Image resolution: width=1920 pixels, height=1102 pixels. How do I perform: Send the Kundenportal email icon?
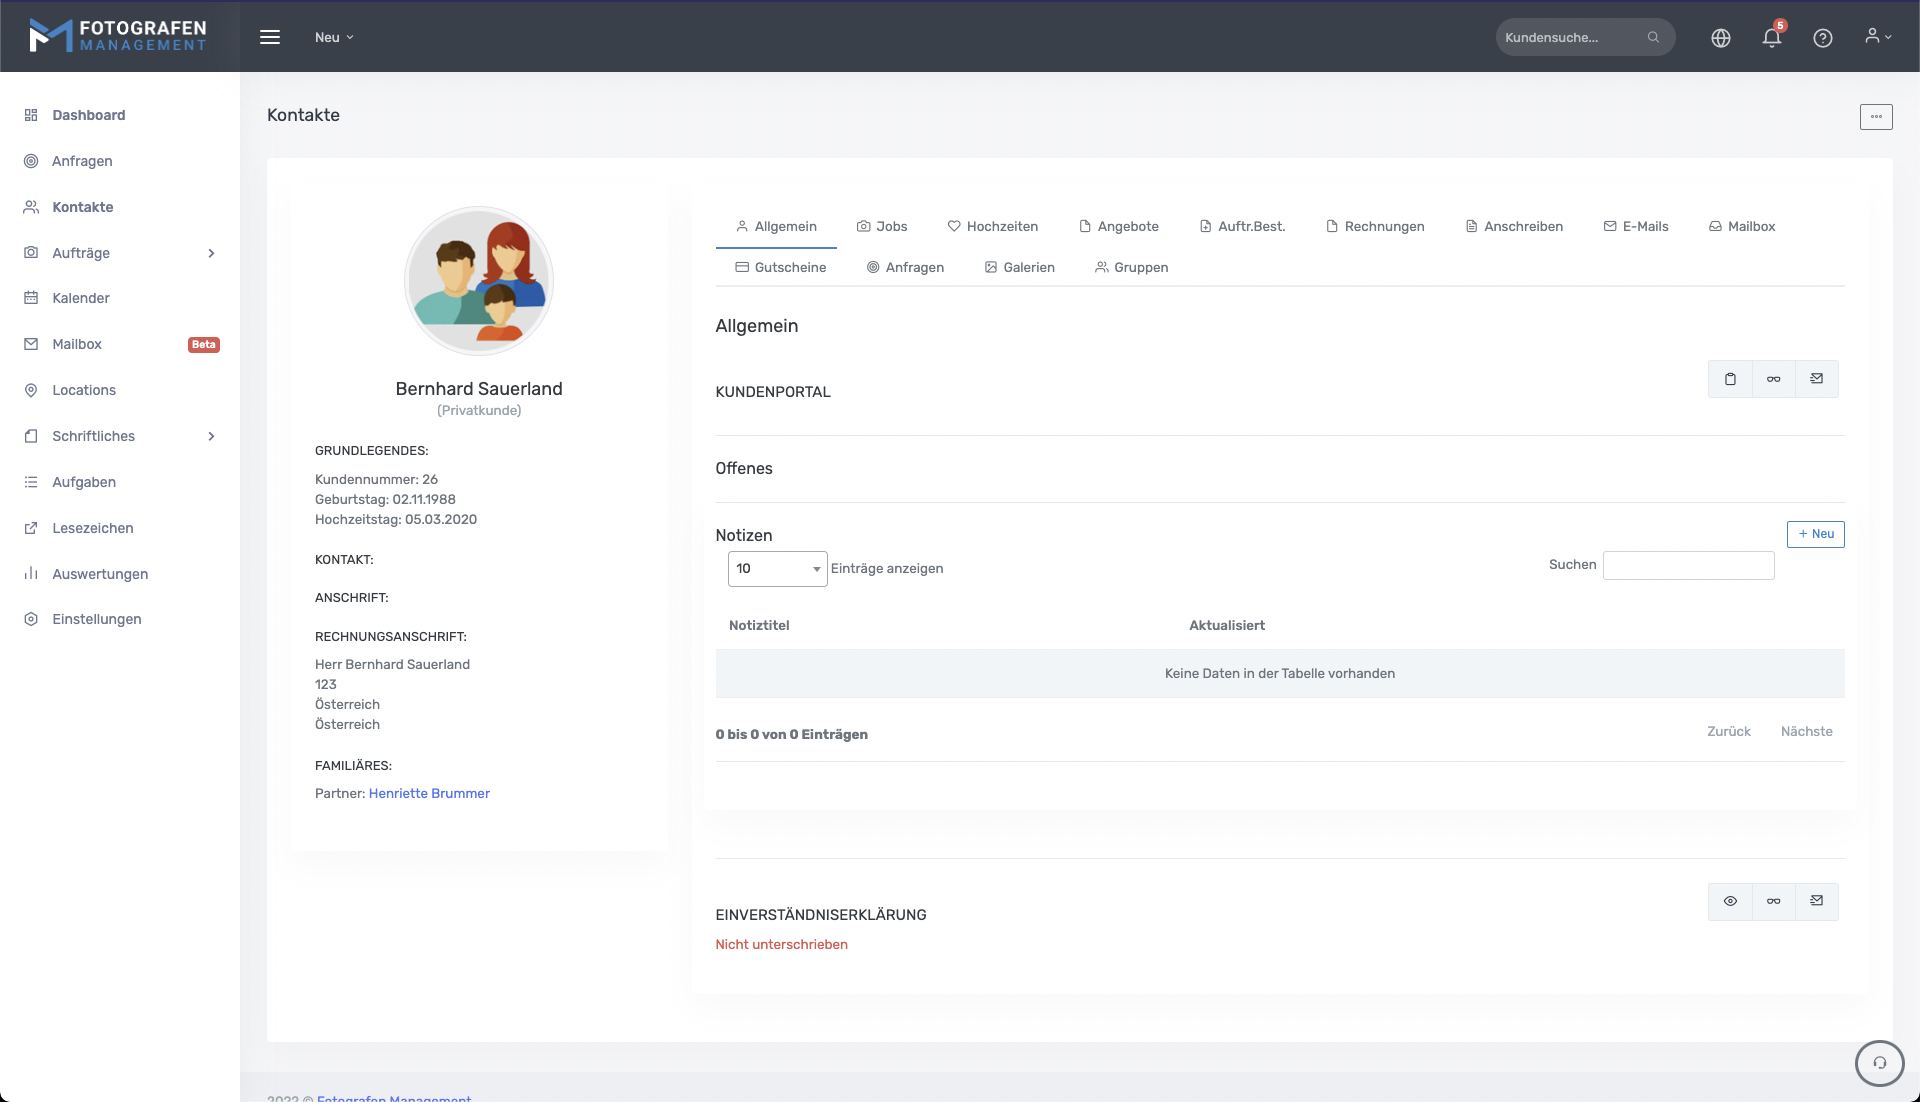(1816, 379)
